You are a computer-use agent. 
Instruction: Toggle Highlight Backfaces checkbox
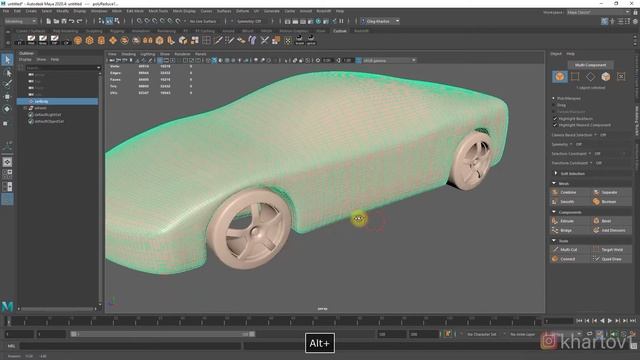click(555, 118)
